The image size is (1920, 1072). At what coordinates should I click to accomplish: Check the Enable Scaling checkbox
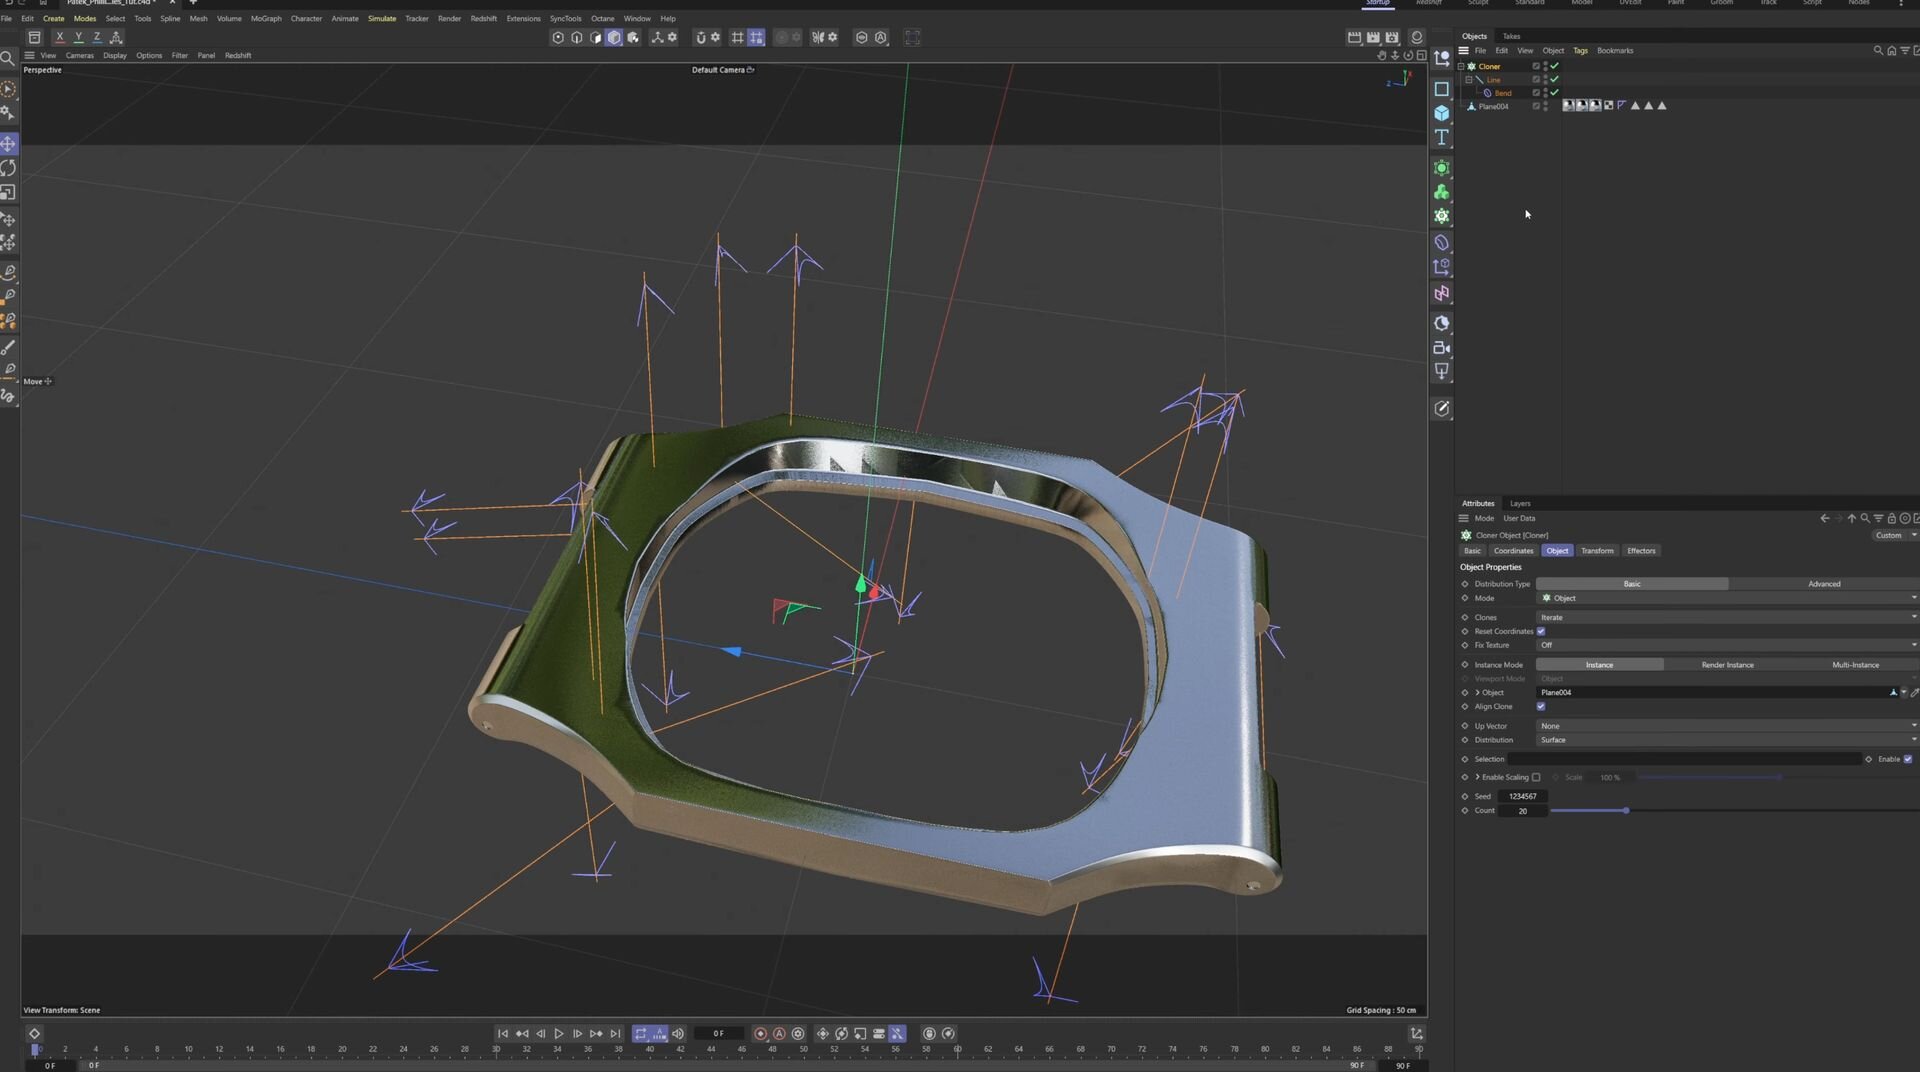[1536, 777]
